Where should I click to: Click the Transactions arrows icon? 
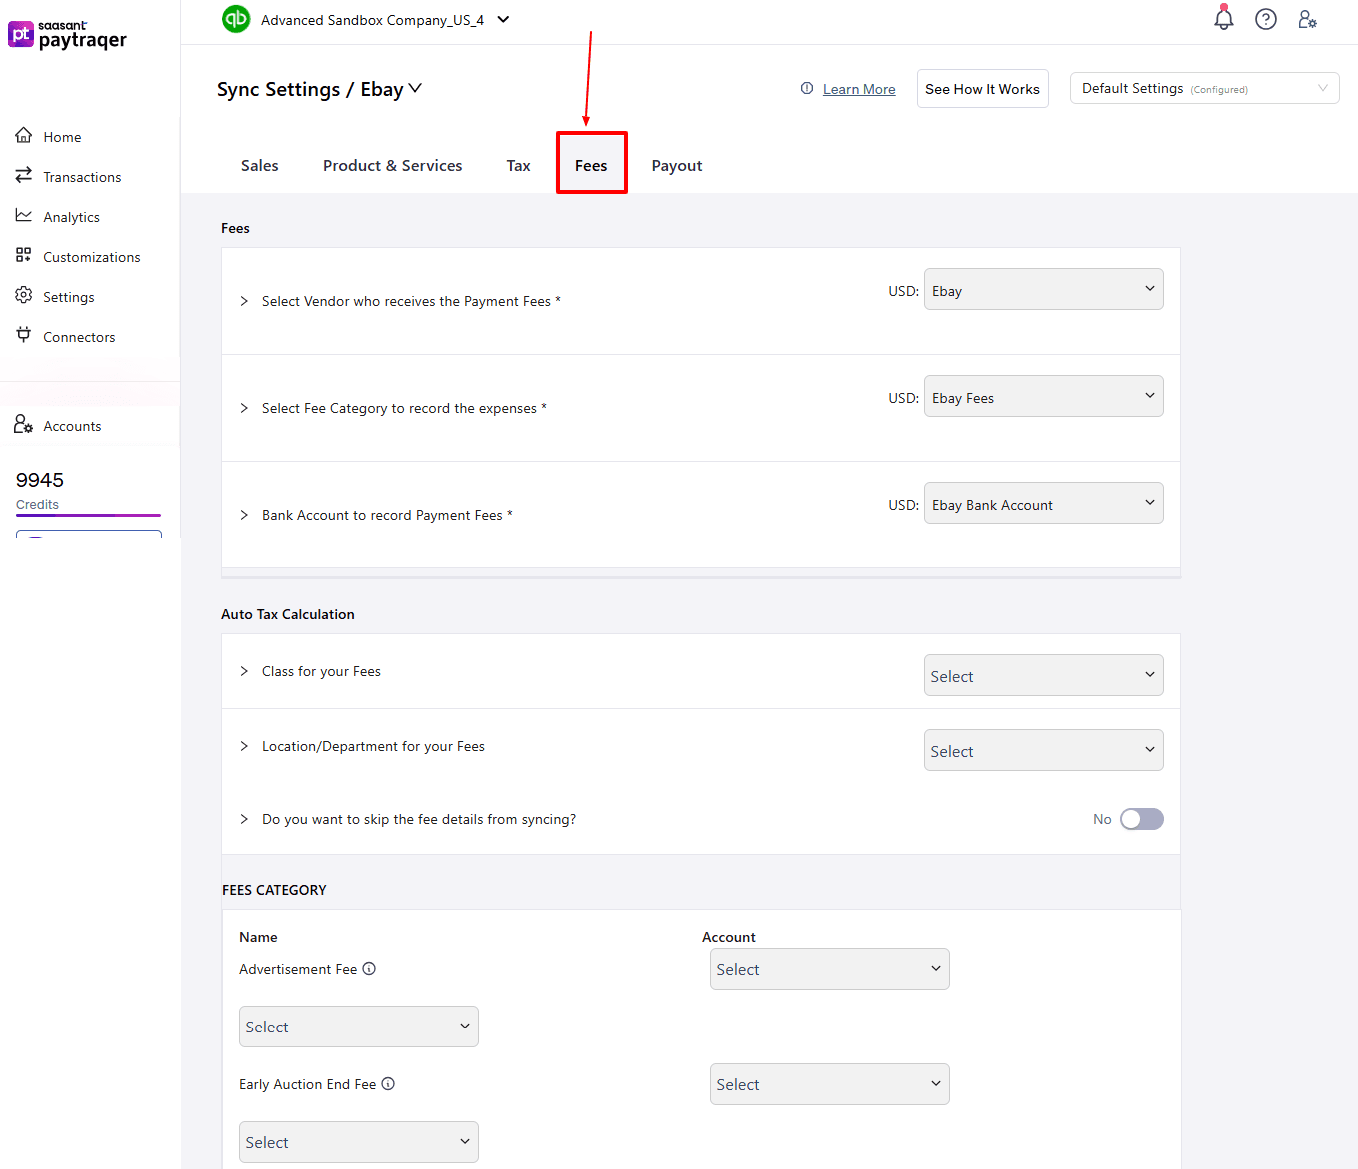tap(24, 175)
